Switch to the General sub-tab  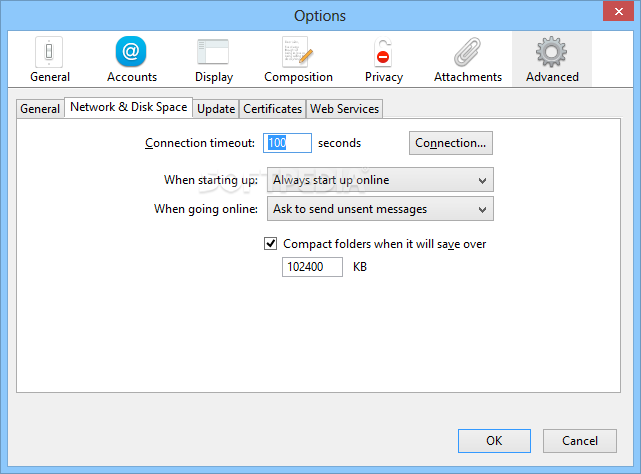click(x=40, y=109)
